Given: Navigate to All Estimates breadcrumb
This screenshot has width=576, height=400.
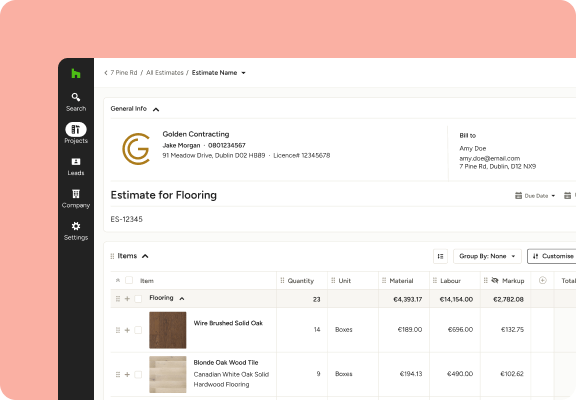Looking at the screenshot, I should [x=165, y=73].
